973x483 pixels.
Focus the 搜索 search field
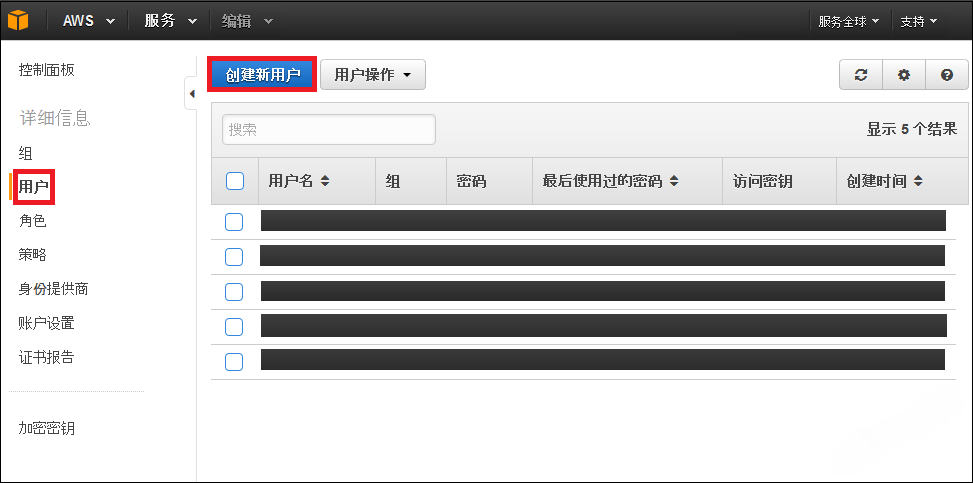point(329,130)
